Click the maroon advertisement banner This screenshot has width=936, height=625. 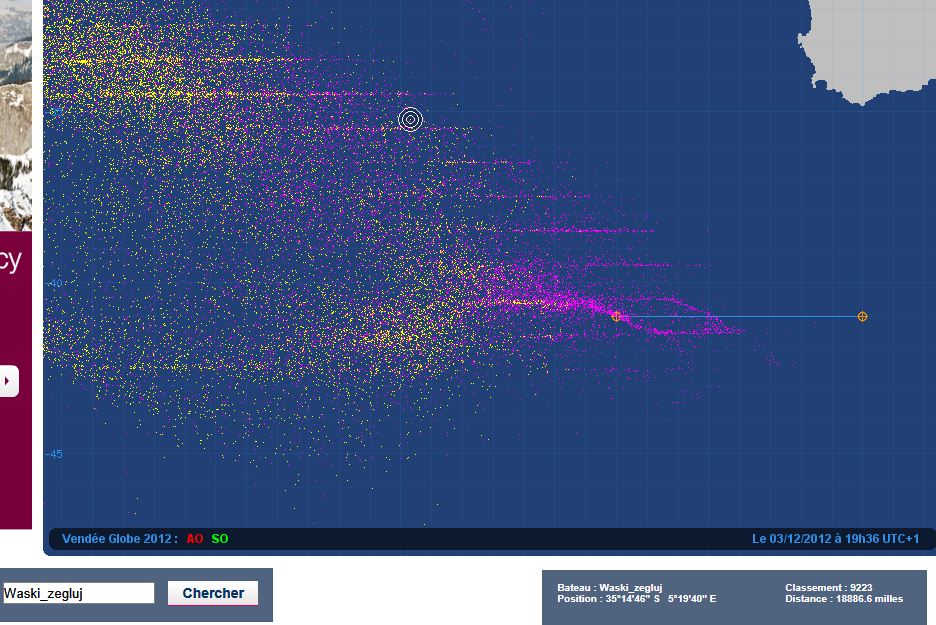click(15, 450)
